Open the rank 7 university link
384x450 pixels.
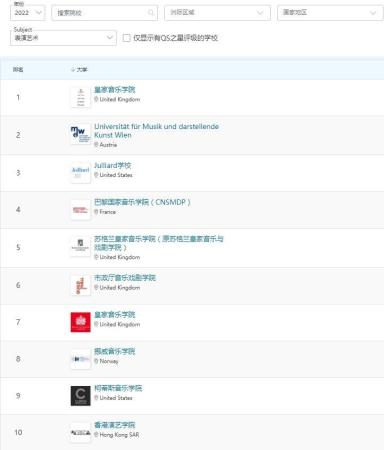(x=115, y=314)
